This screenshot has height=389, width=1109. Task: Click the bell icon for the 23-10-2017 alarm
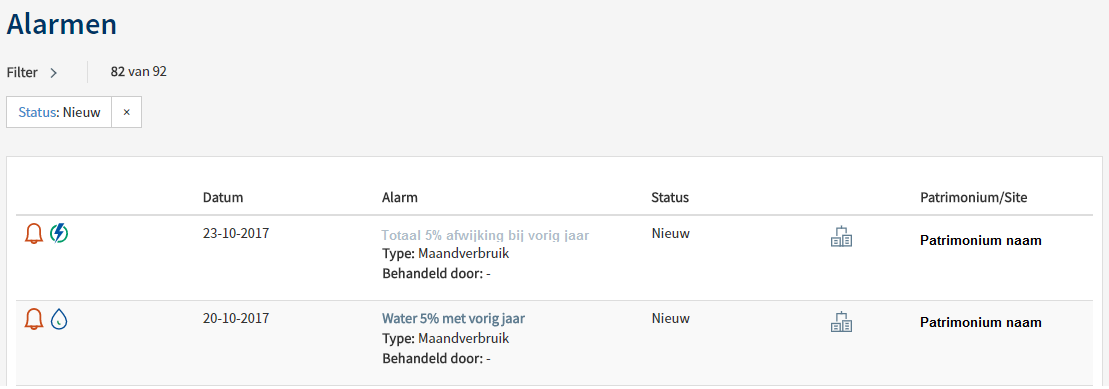[33, 233]
